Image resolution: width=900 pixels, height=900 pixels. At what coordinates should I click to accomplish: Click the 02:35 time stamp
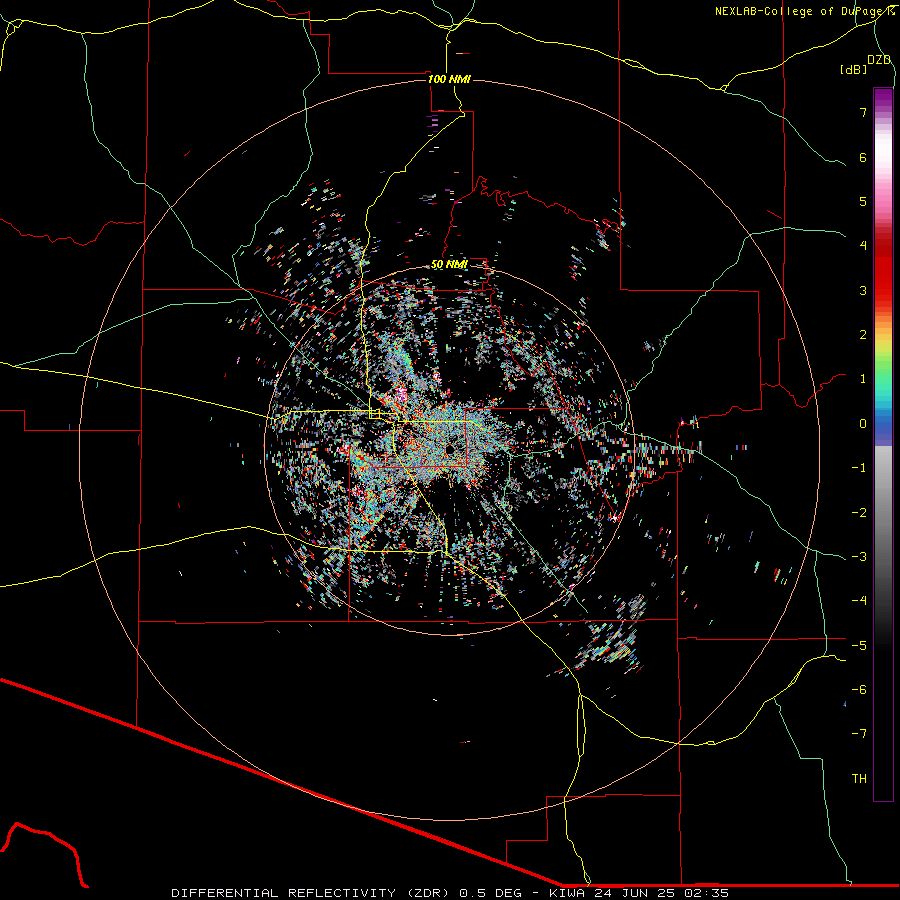[x=706, y=893]
